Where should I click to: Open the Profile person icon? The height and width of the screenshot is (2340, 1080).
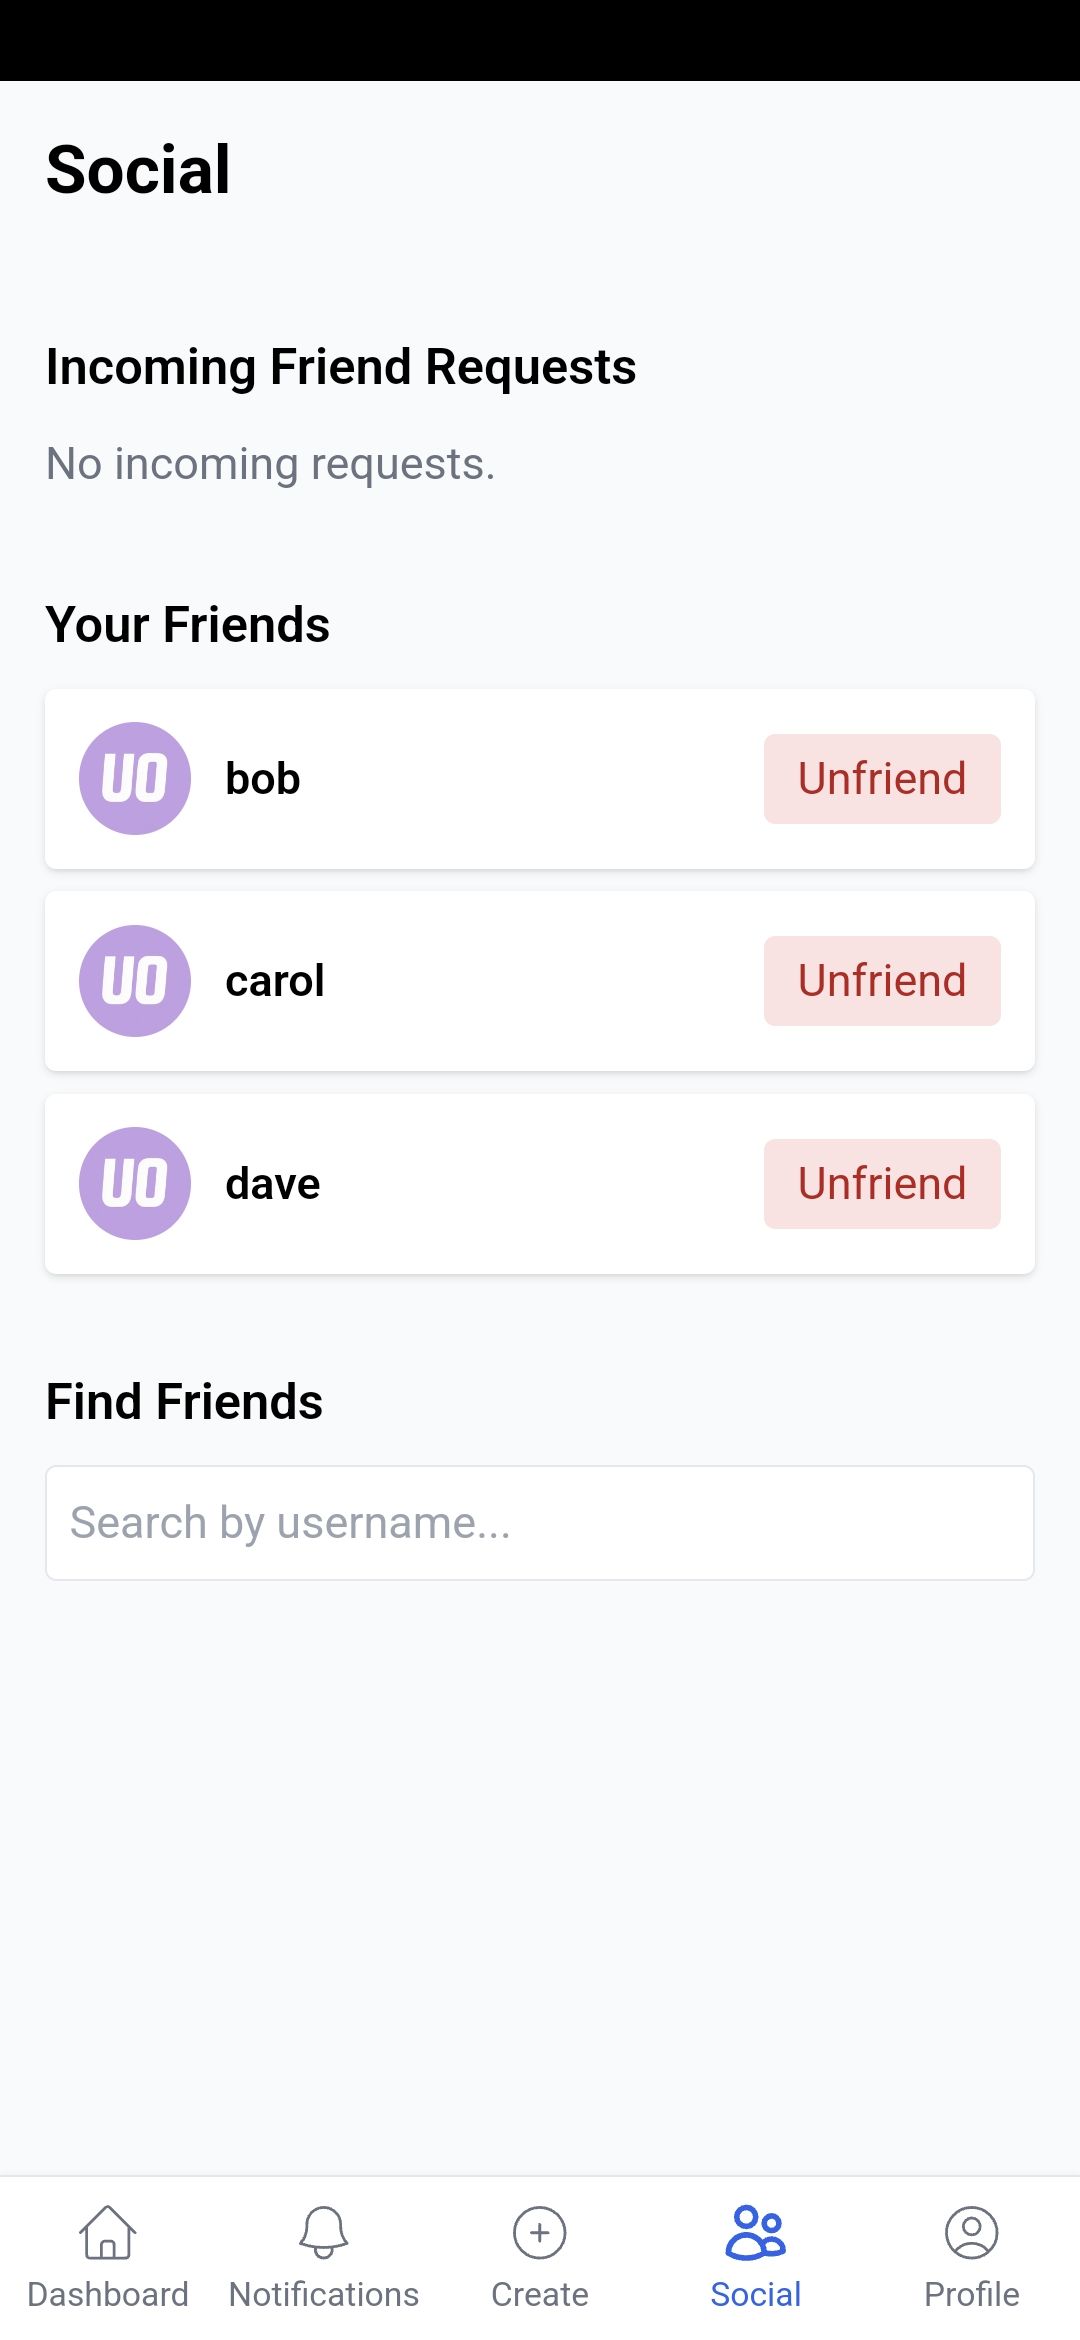tap(972, 2232)
